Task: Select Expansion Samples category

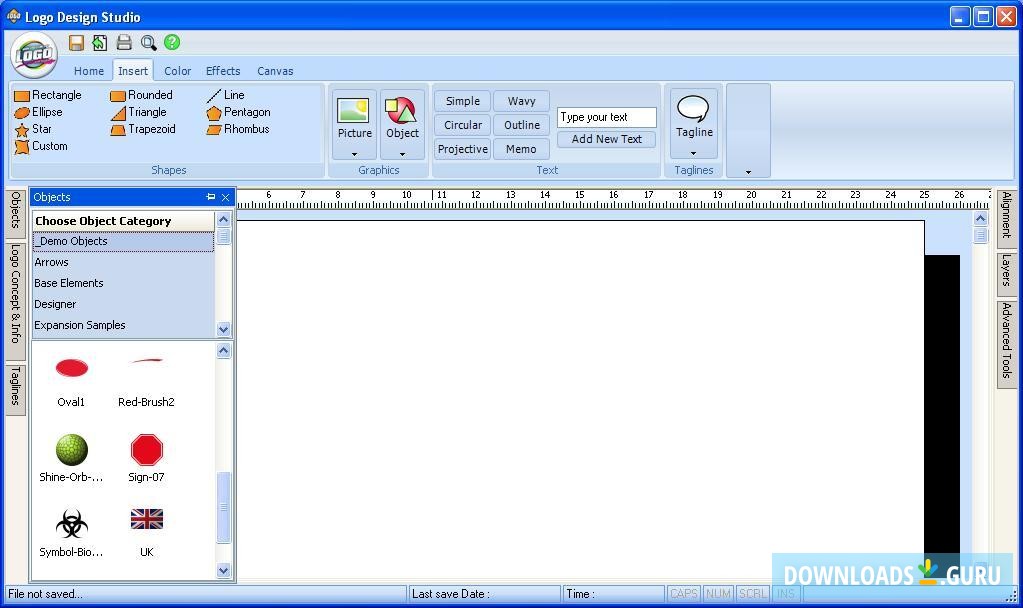Action: (123, 325)
